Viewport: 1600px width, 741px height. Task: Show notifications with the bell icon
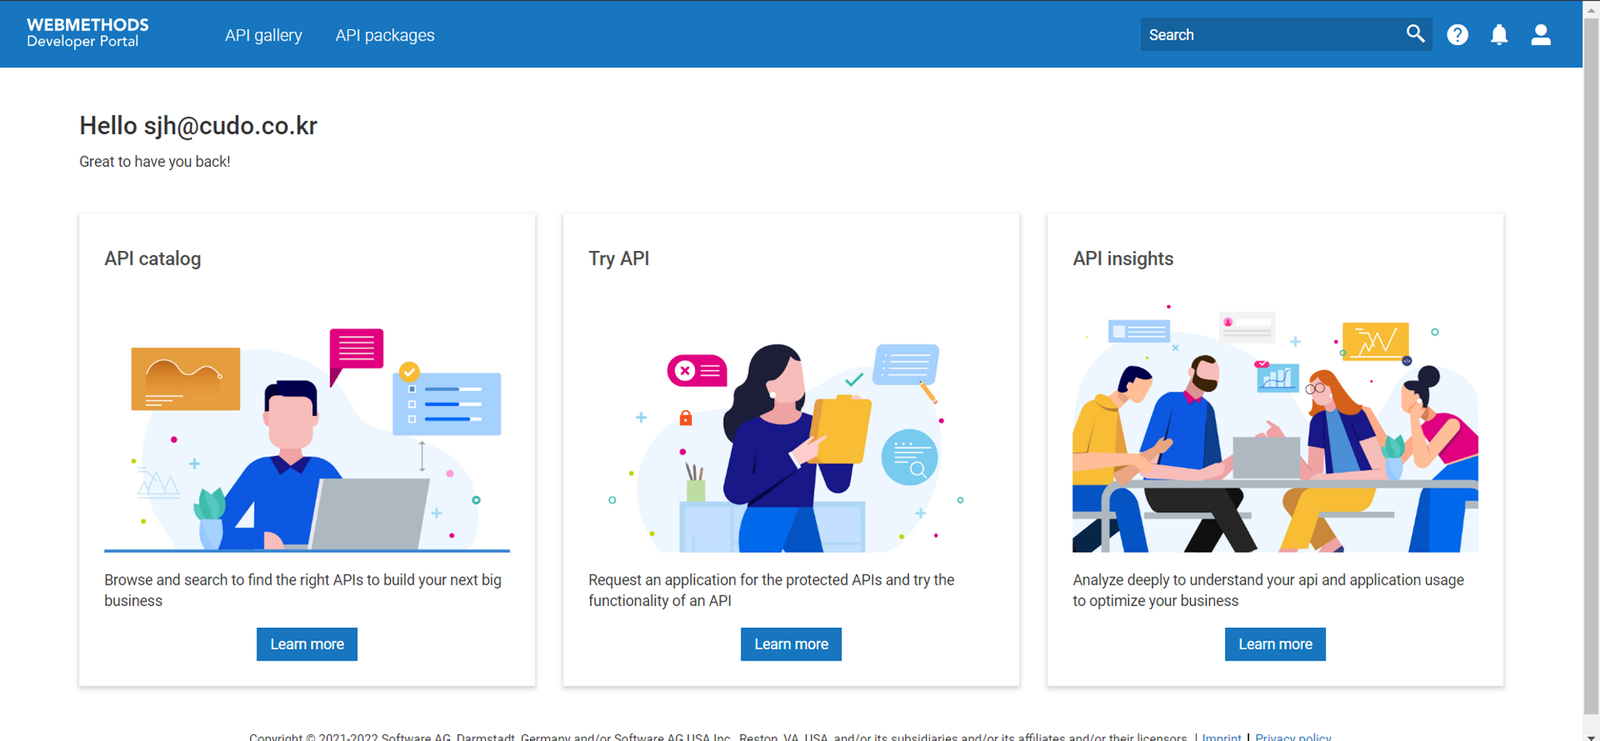1499,35
